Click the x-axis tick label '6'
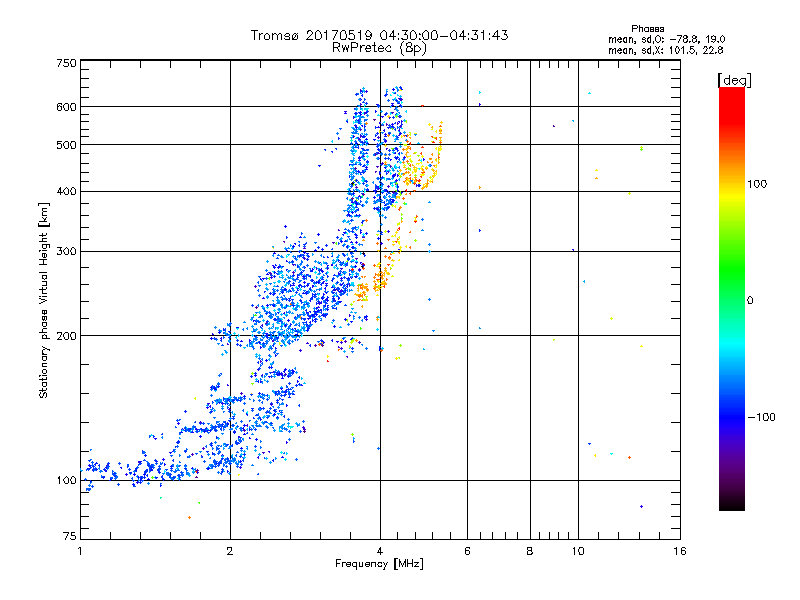Image resolution: width=800 pixels, height=600 pixels. [x=467, y=551]
